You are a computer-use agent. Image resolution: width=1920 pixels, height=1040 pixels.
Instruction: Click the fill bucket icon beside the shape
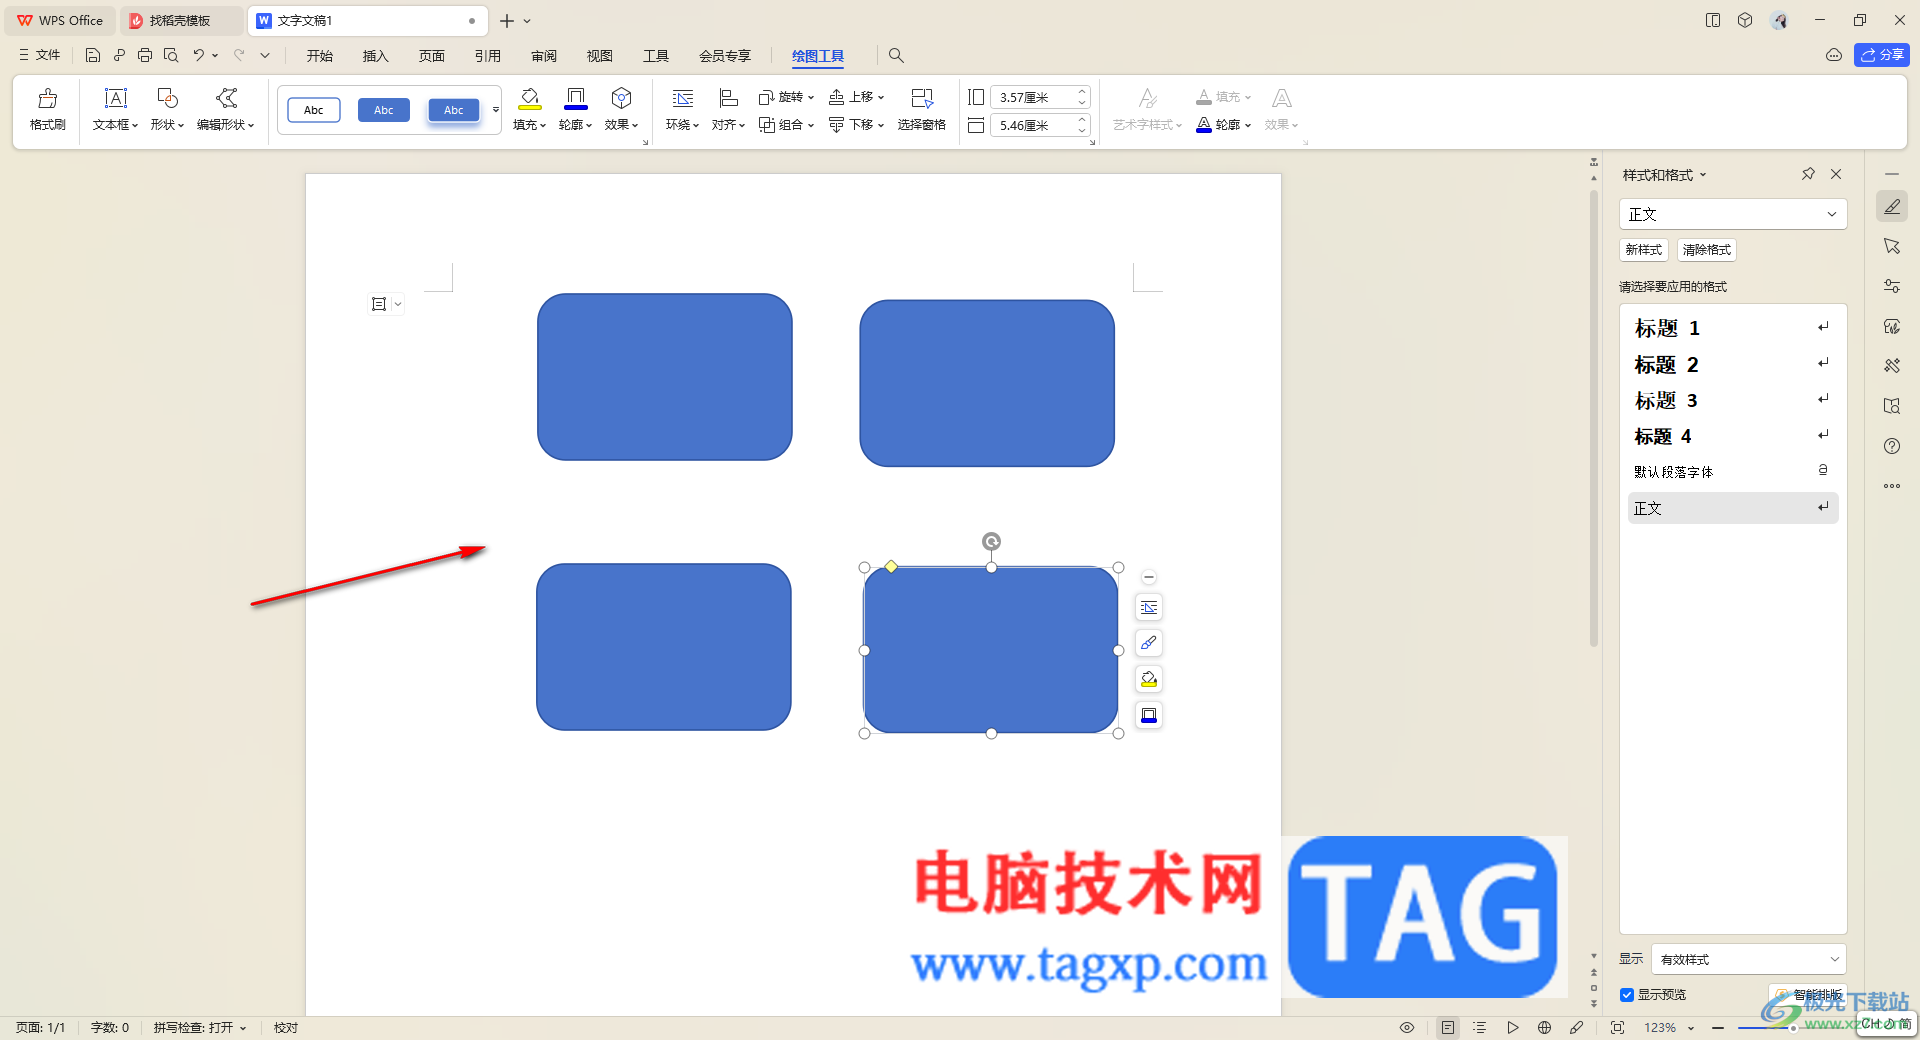tap(1149, 679)
